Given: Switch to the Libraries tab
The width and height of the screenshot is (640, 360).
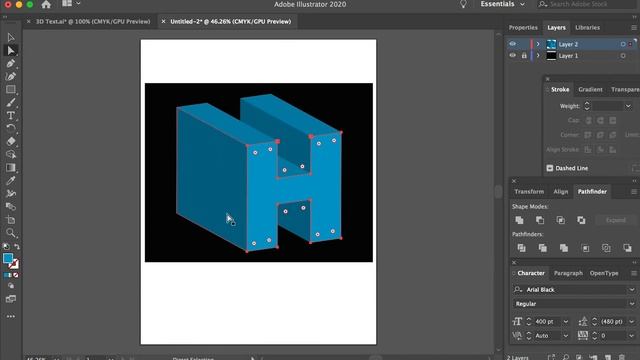Looking at the screenshot, I should coord(587,28).
